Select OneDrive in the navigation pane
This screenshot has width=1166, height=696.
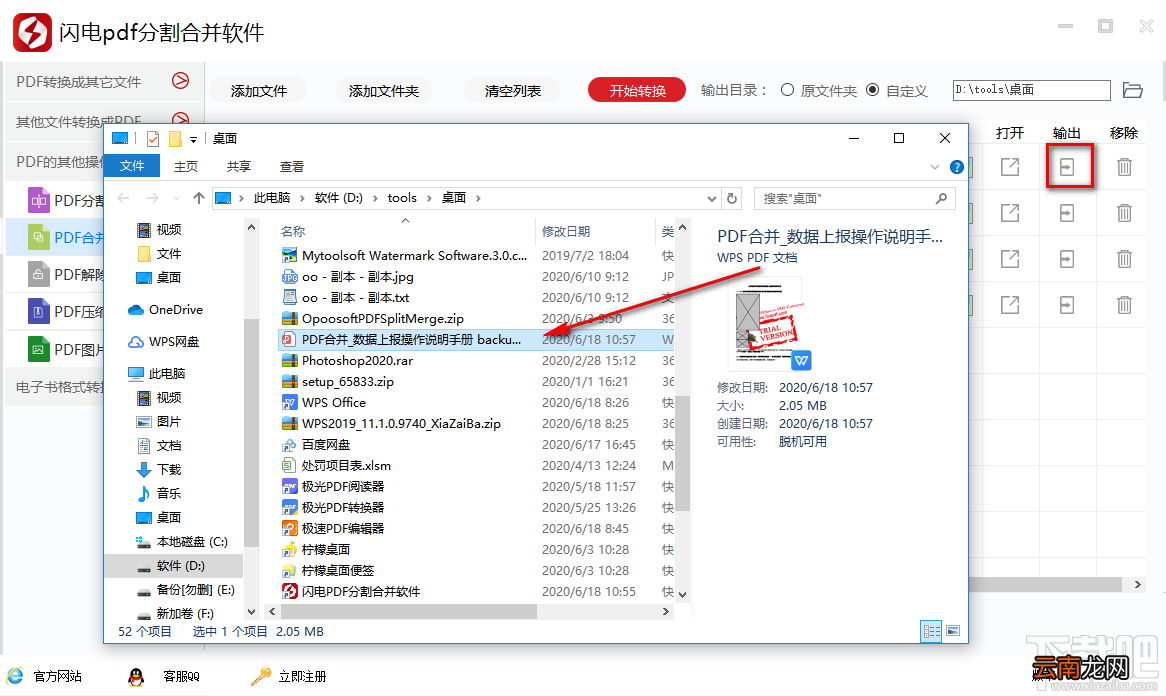click(175, 309)
